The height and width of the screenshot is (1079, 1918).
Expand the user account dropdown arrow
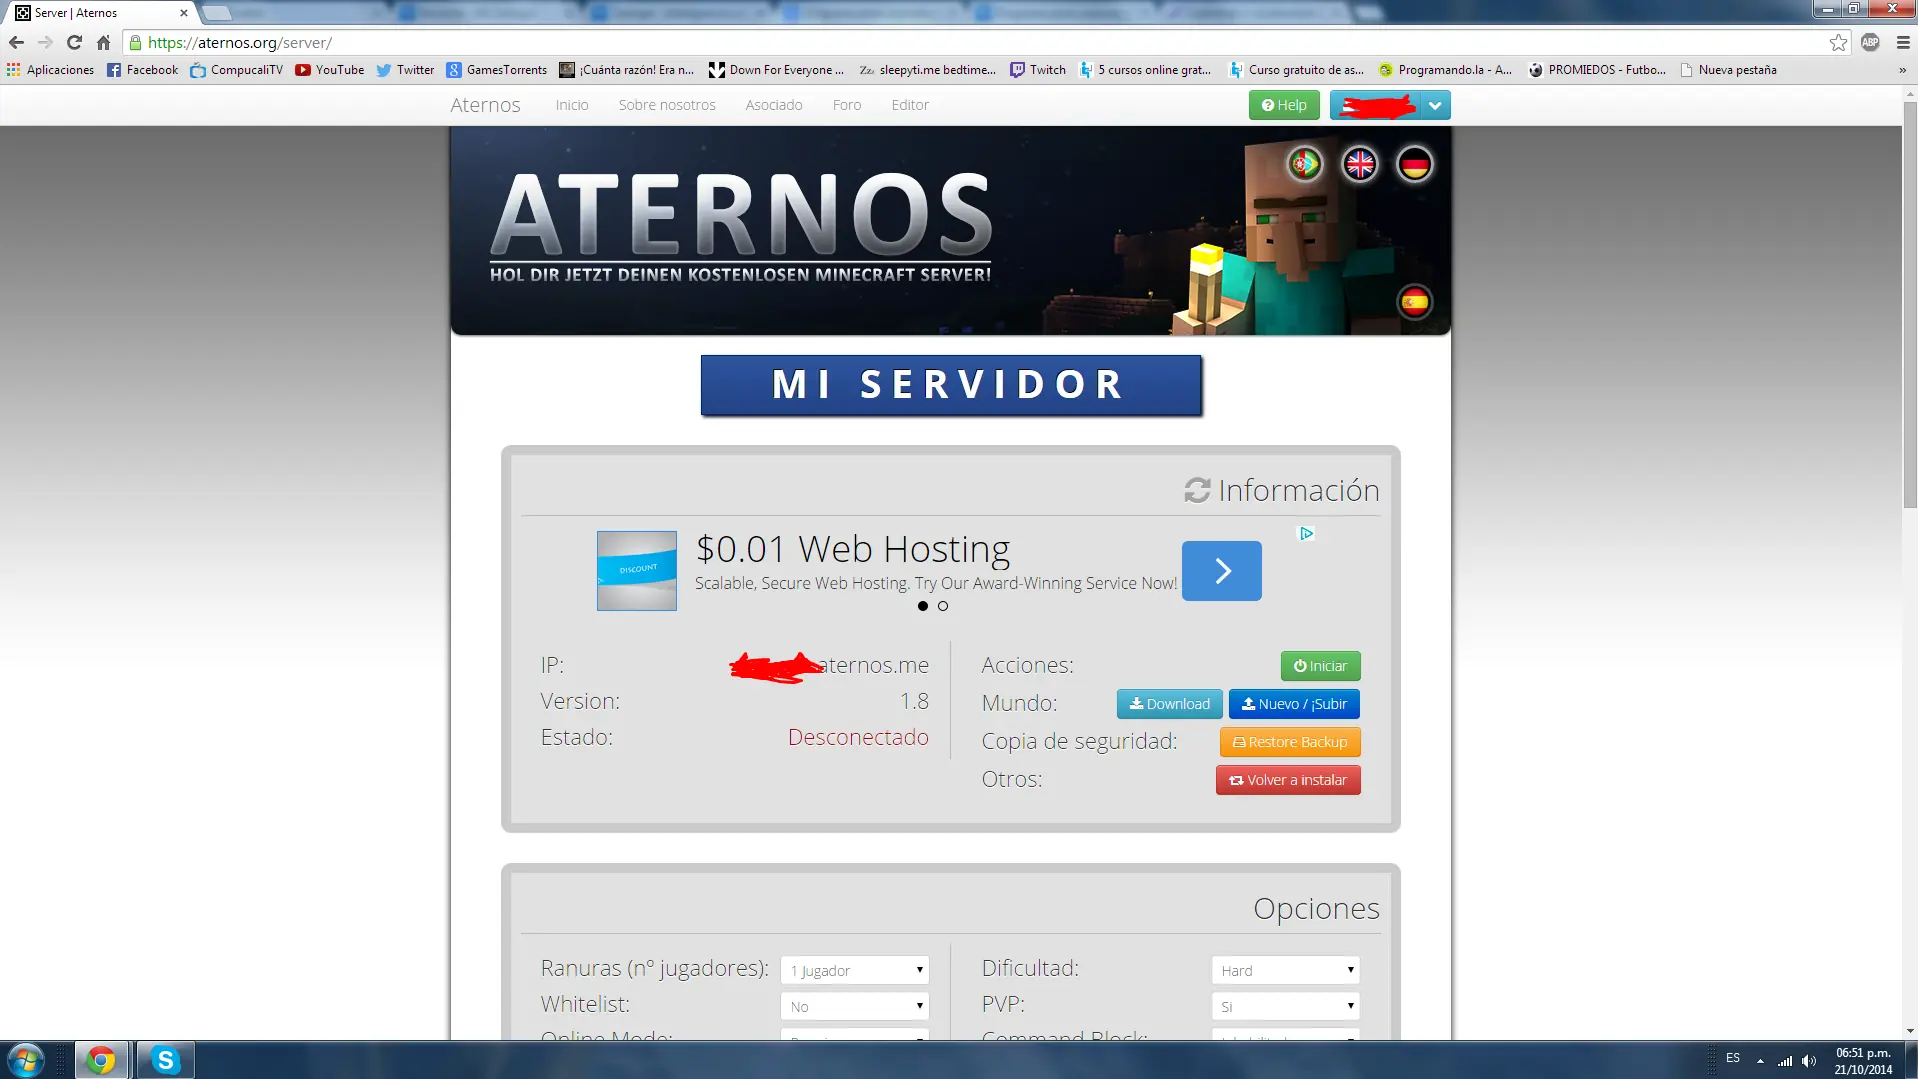pyautogui.click(x=1435, y=105)
